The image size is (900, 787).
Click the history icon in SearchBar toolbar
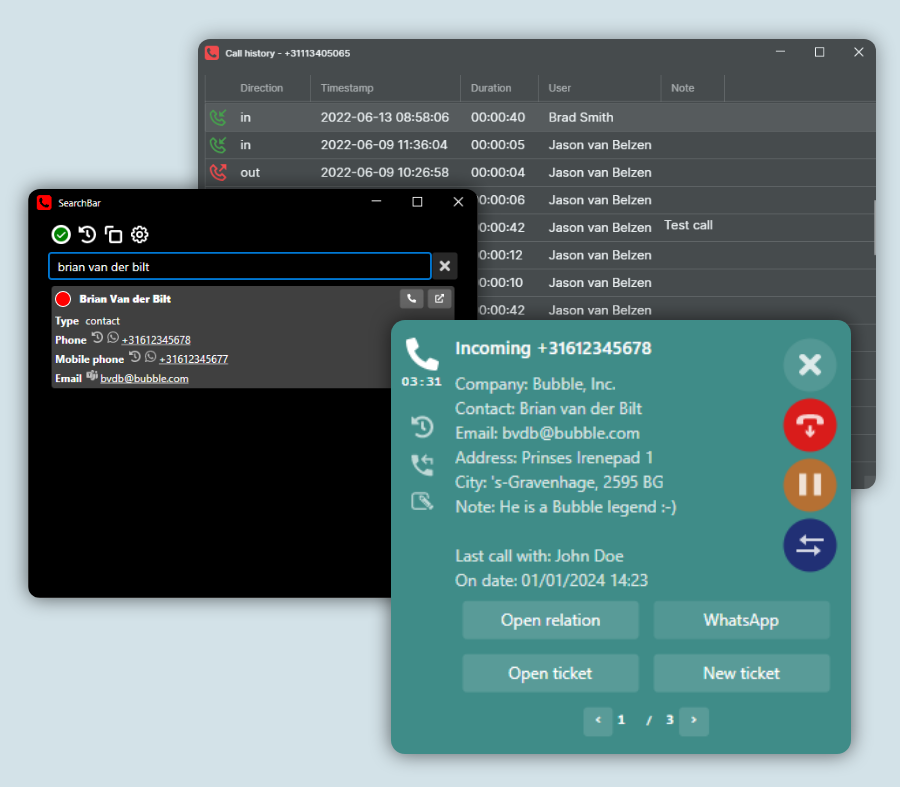tap(87, 235)
